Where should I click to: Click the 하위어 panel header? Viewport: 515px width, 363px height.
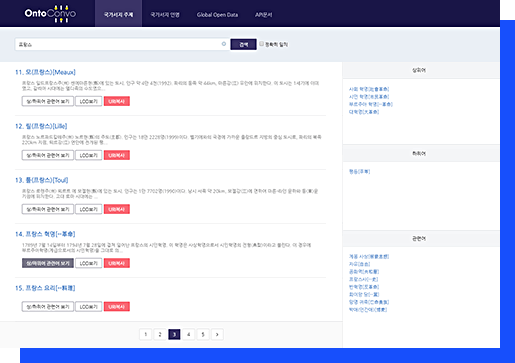click(x=421, y=153)
